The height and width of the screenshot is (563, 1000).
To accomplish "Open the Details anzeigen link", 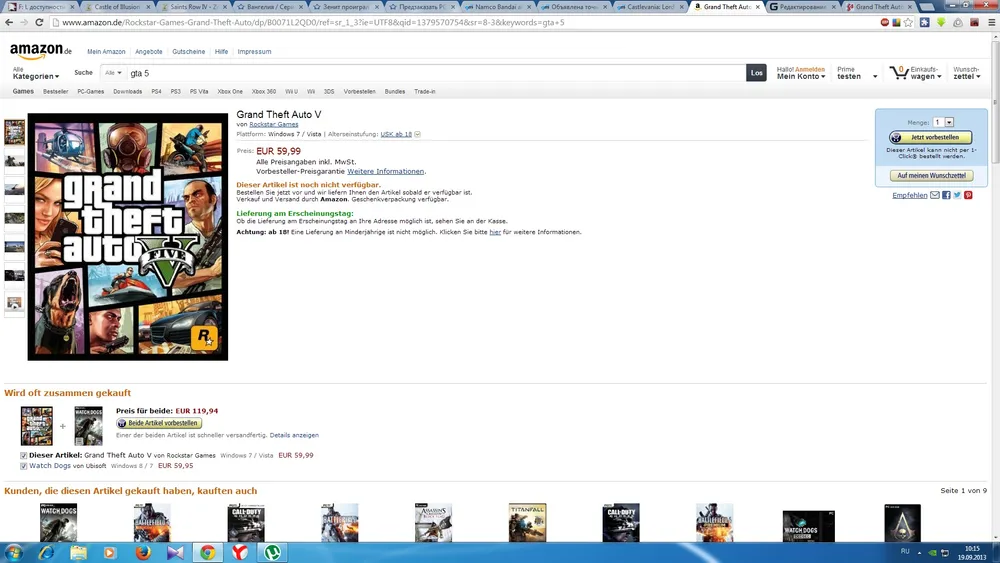I will (x=294, y=435).
